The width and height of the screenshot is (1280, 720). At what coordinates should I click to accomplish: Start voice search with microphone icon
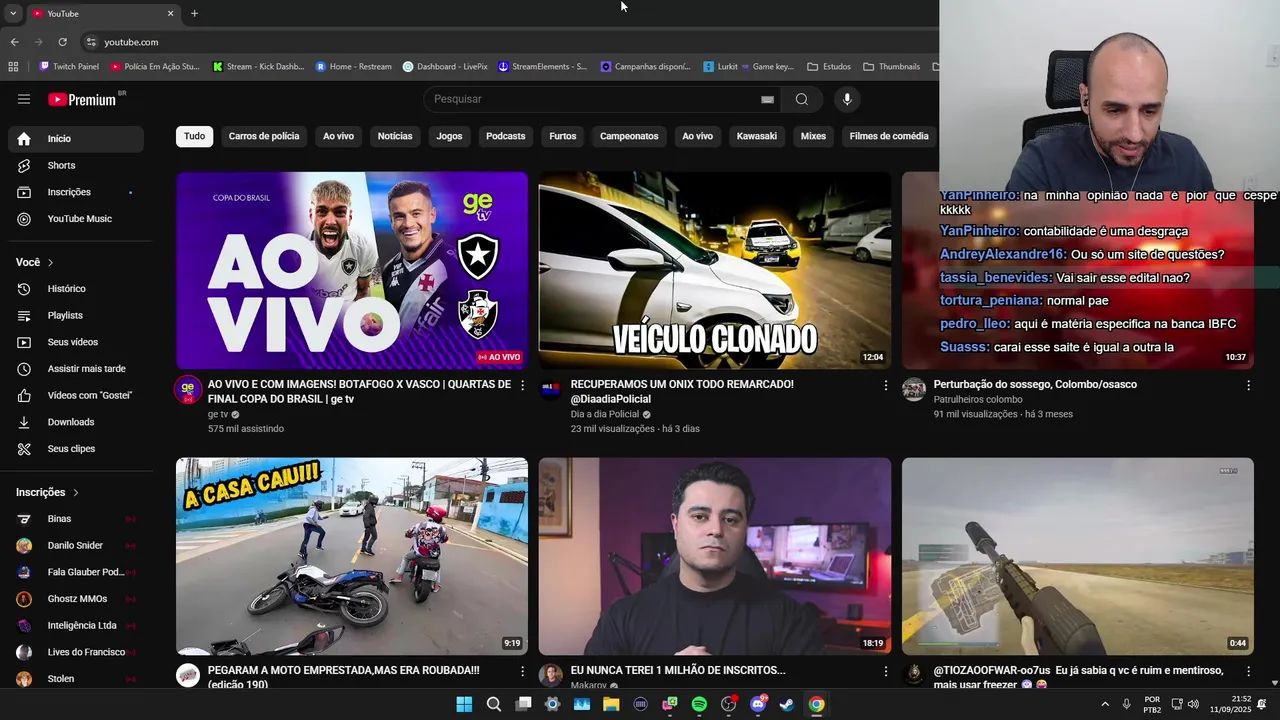pyautogui.click(x=847, y=99)
